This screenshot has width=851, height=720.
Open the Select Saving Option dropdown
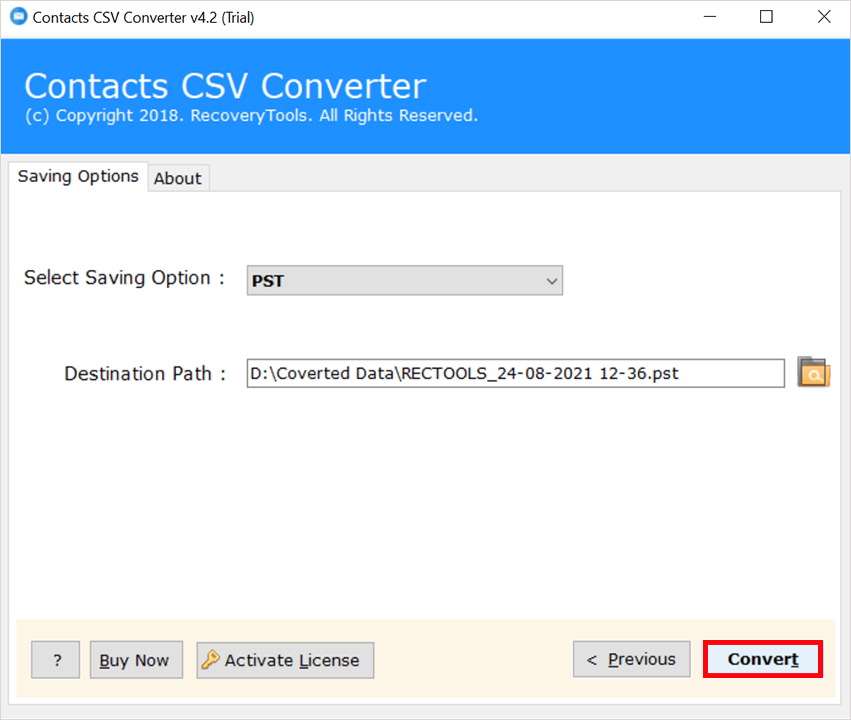pos(404,281)
